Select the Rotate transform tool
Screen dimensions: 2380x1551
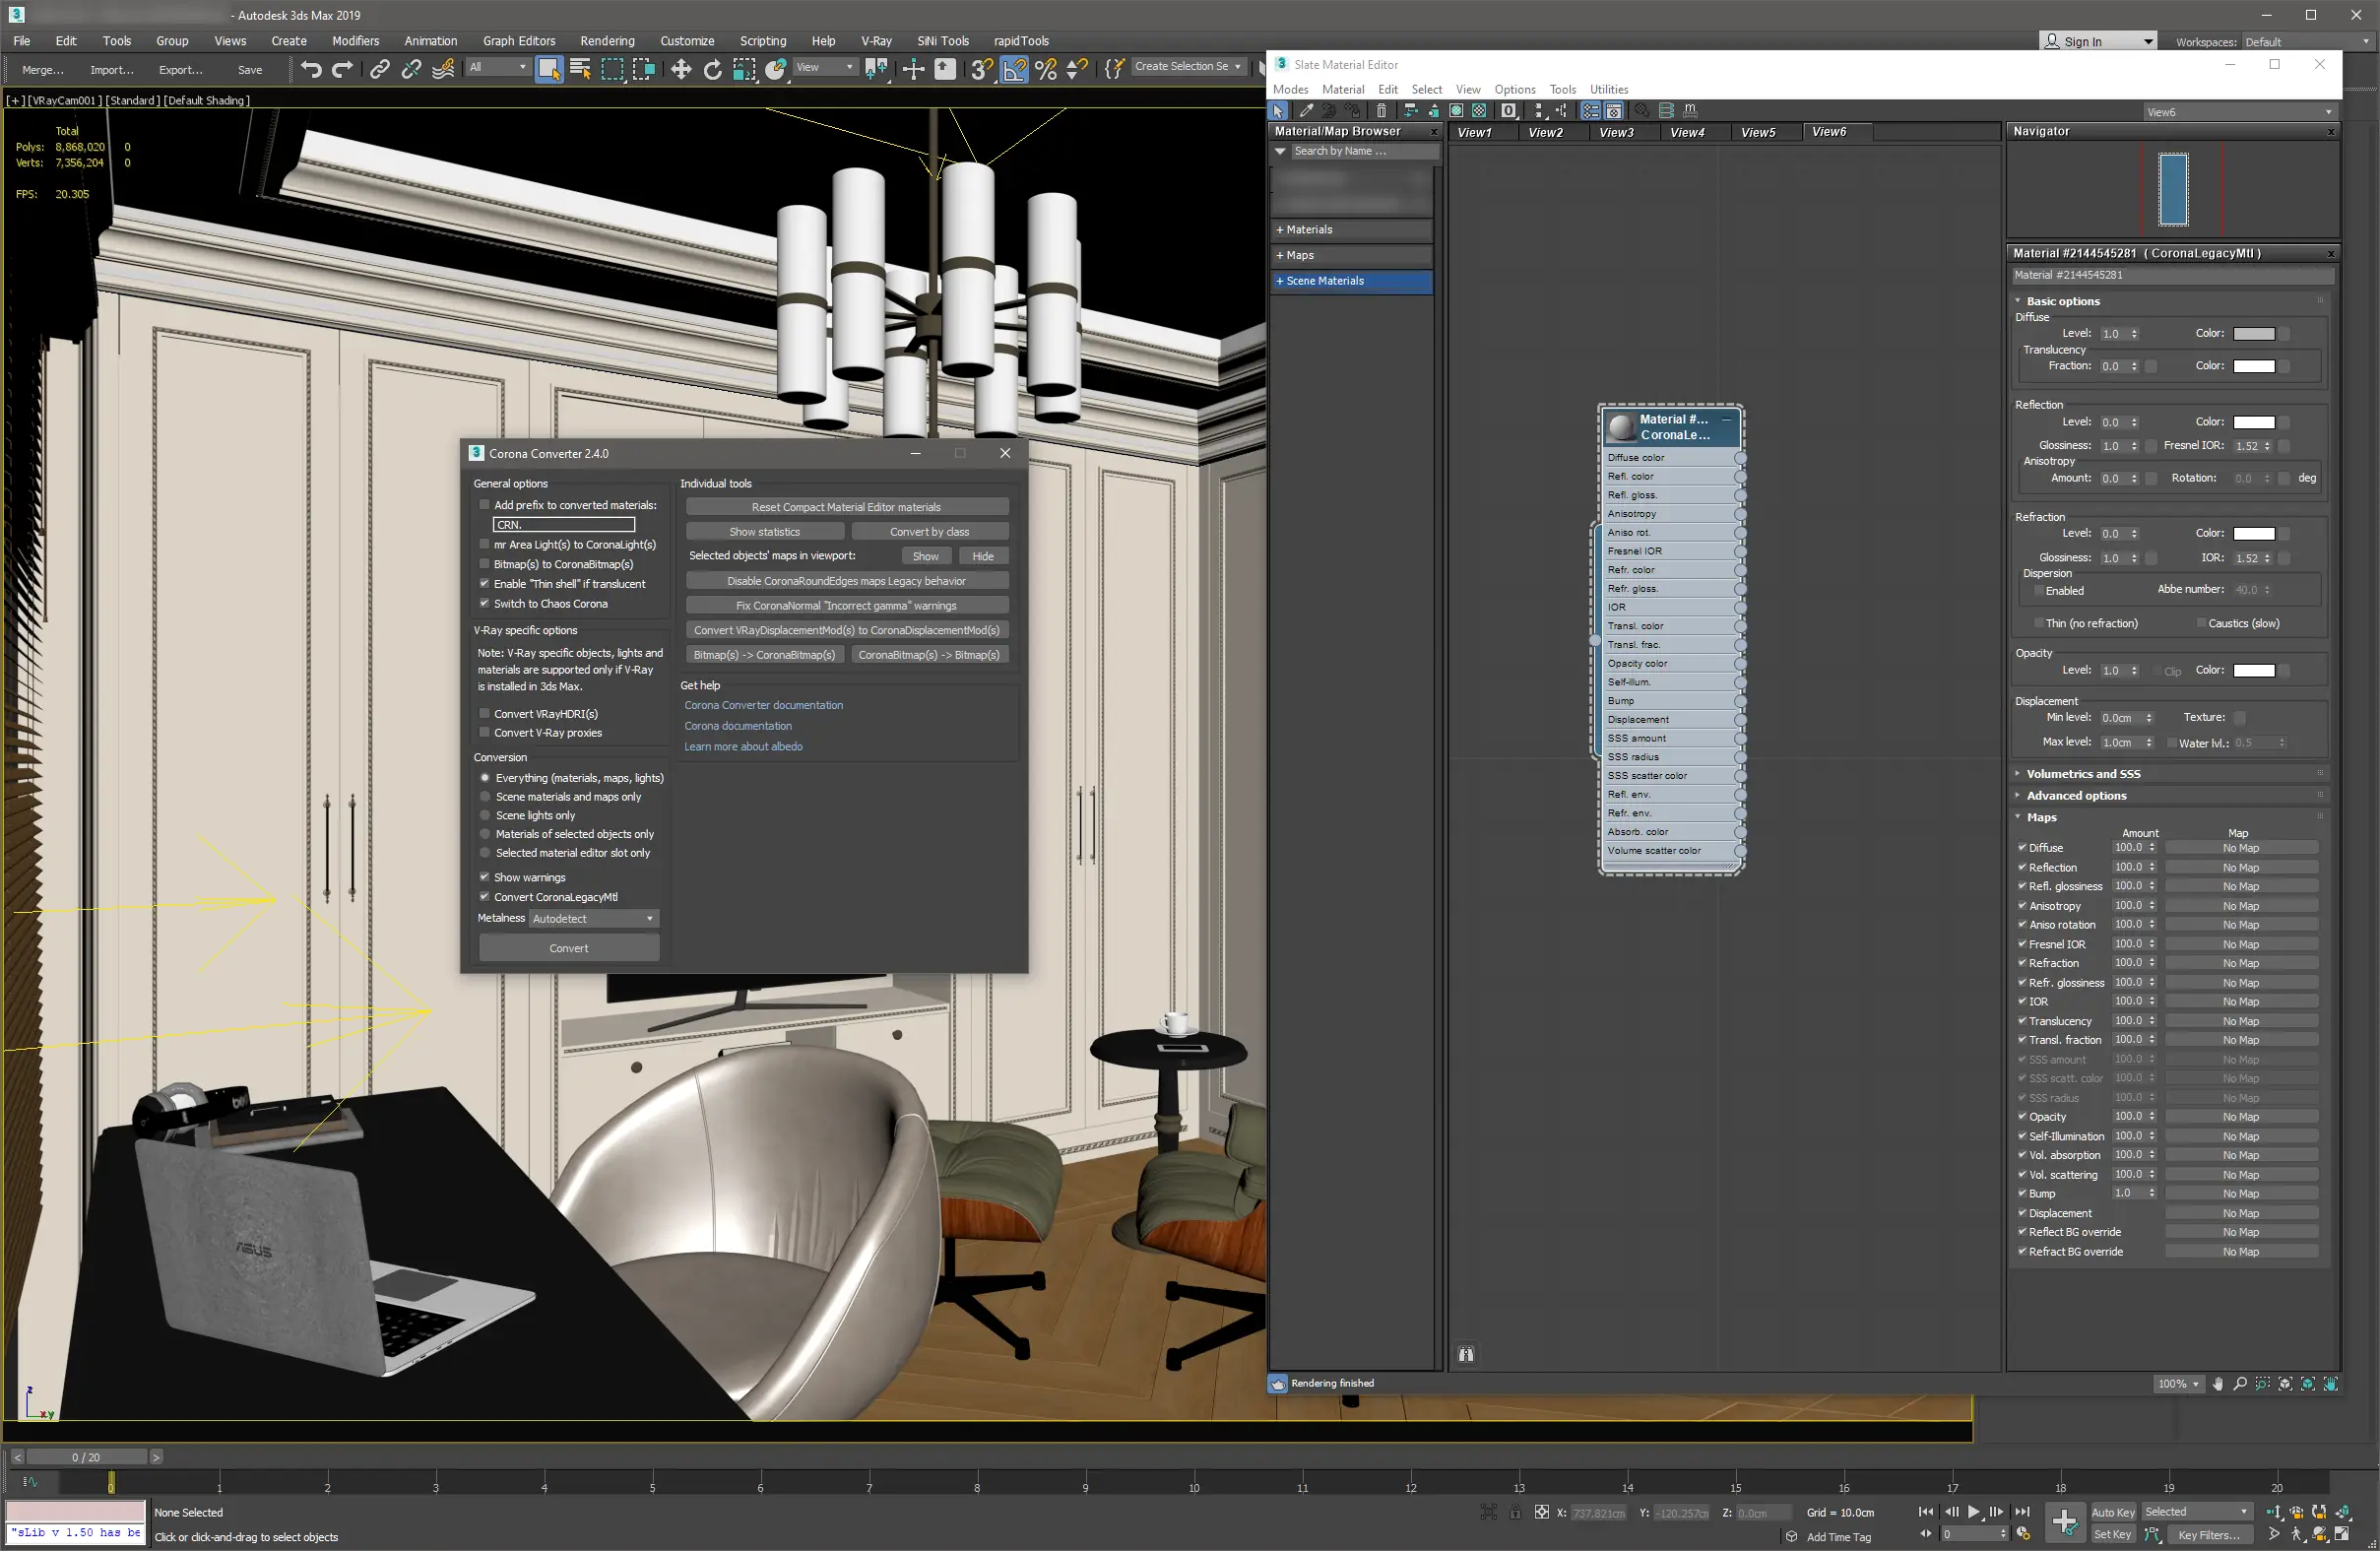coord(712,69)
